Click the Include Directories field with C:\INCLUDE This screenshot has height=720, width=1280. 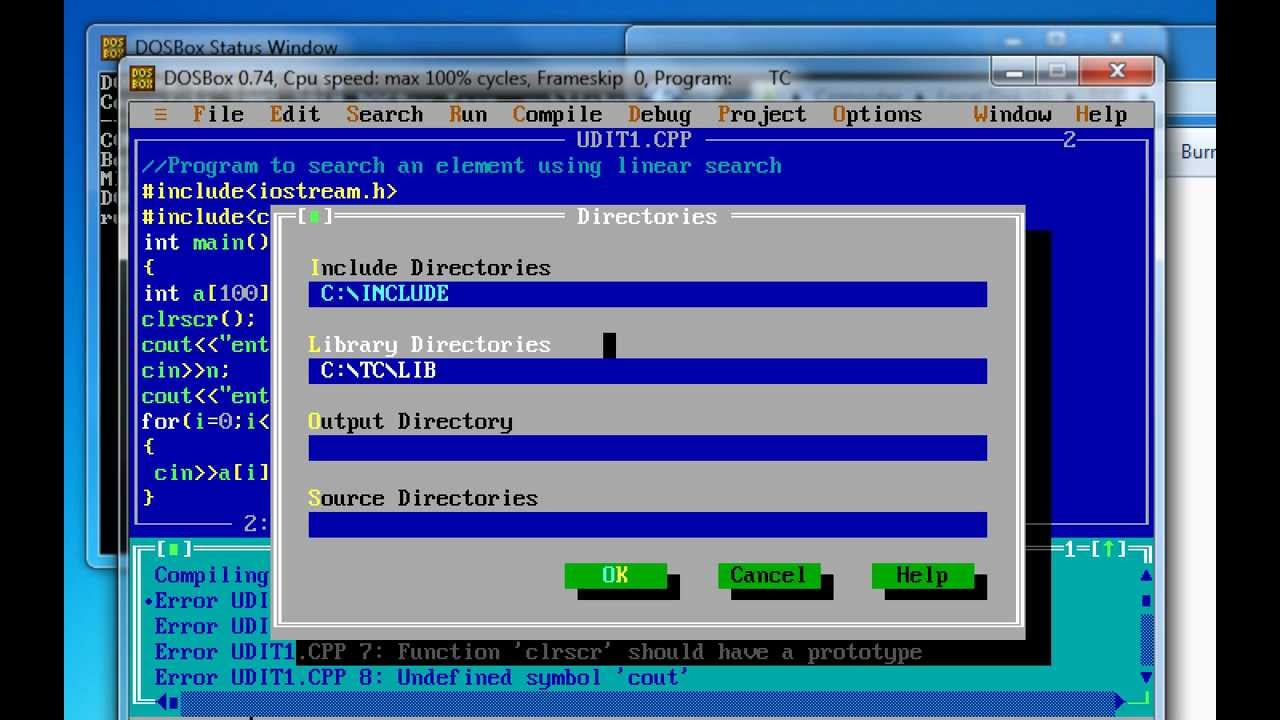coord(647,294)
